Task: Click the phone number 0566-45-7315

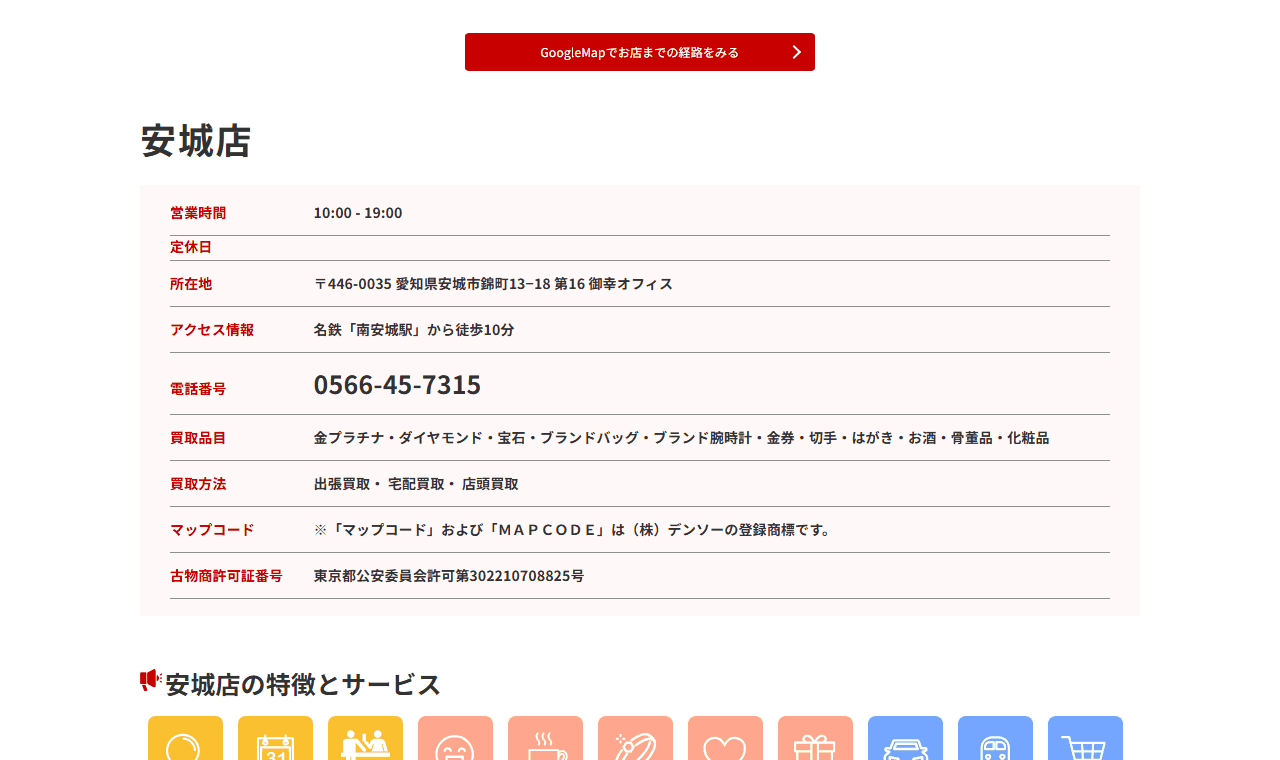Action: pyautogui.click(x=397, y=385)
